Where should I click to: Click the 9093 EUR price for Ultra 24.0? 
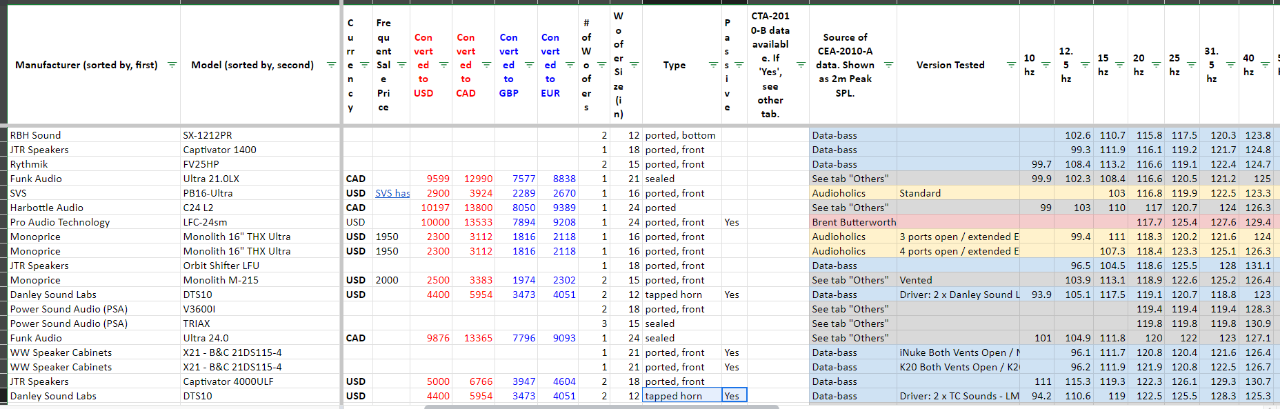pos(557,338)
